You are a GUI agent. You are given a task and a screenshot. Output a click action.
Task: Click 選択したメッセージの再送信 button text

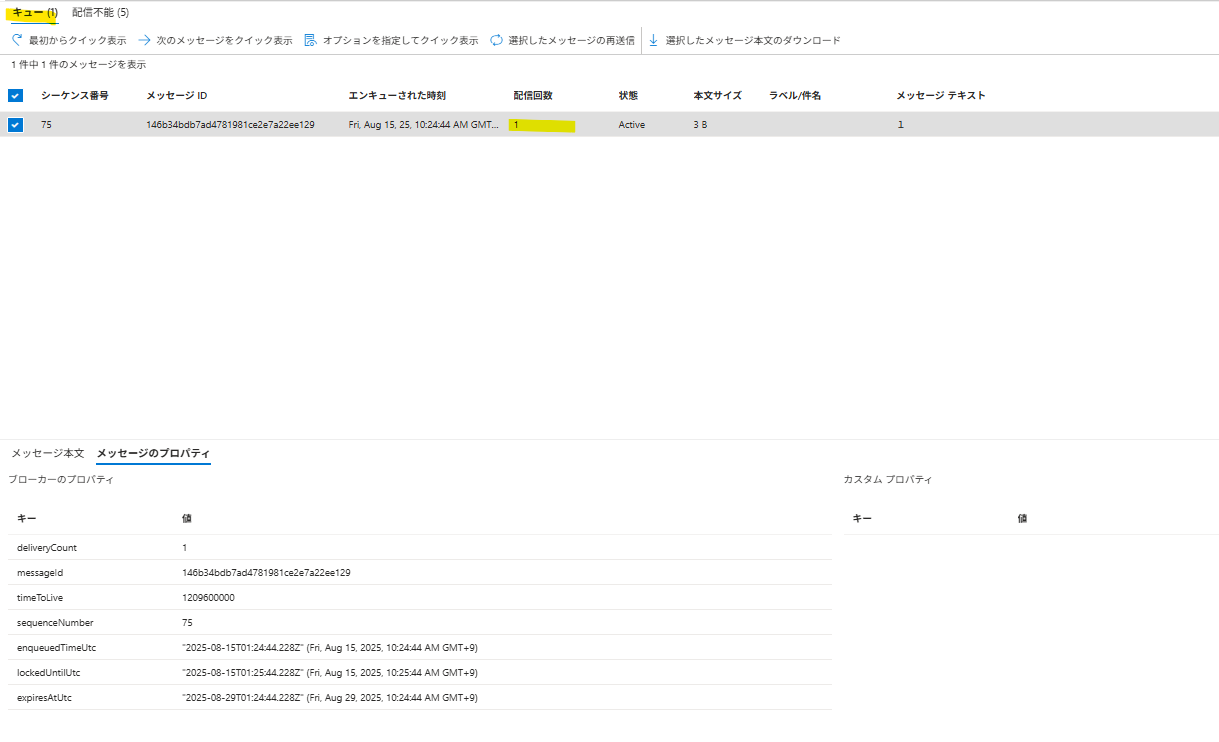click(x=571, y=40)
